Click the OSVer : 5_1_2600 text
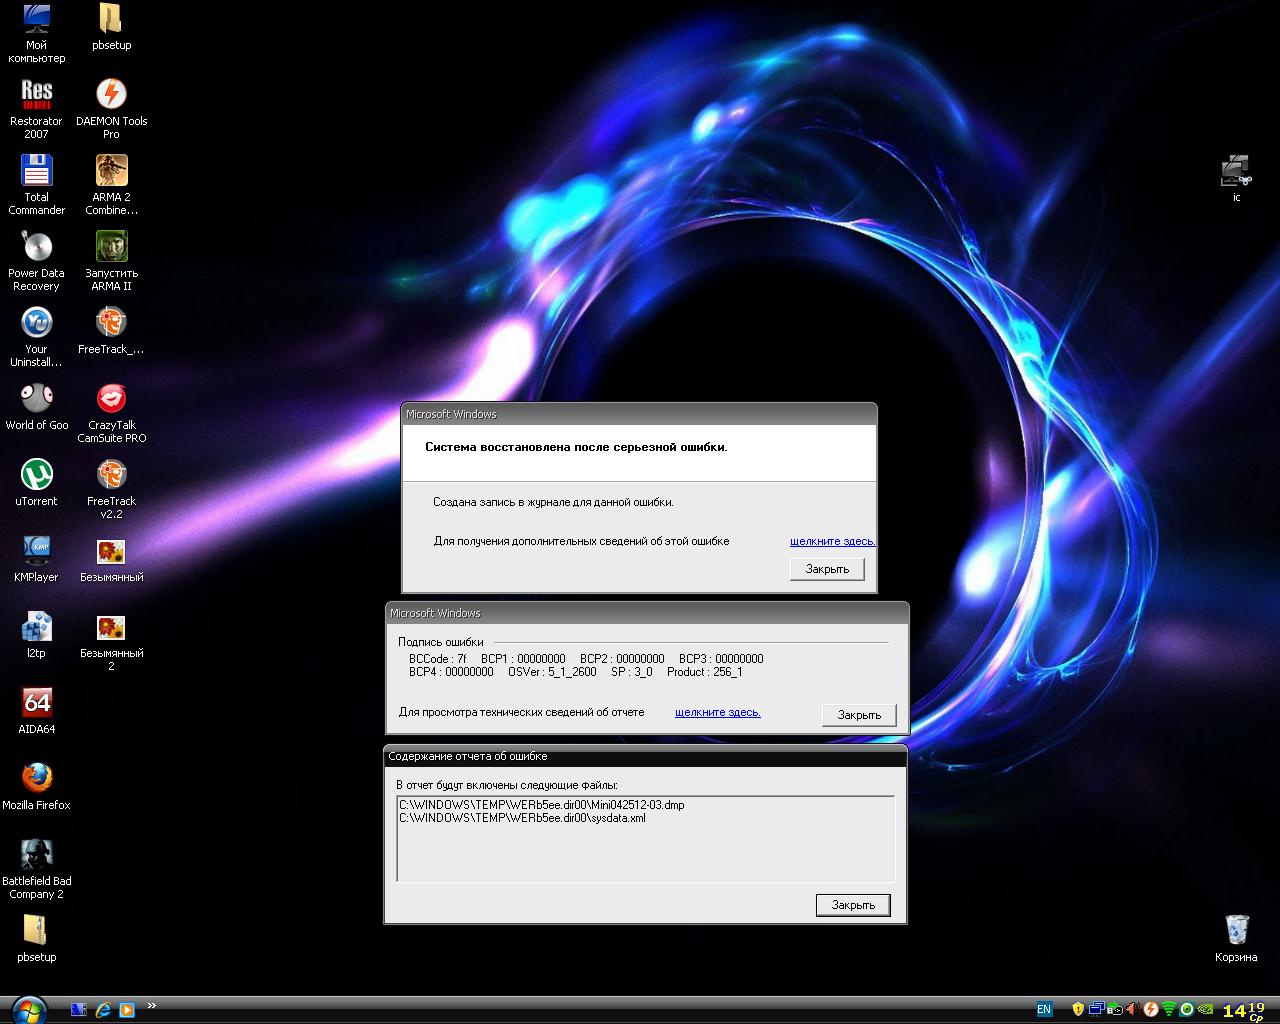Screen dimensions: 1280x1024 click(x=552, y=672)
